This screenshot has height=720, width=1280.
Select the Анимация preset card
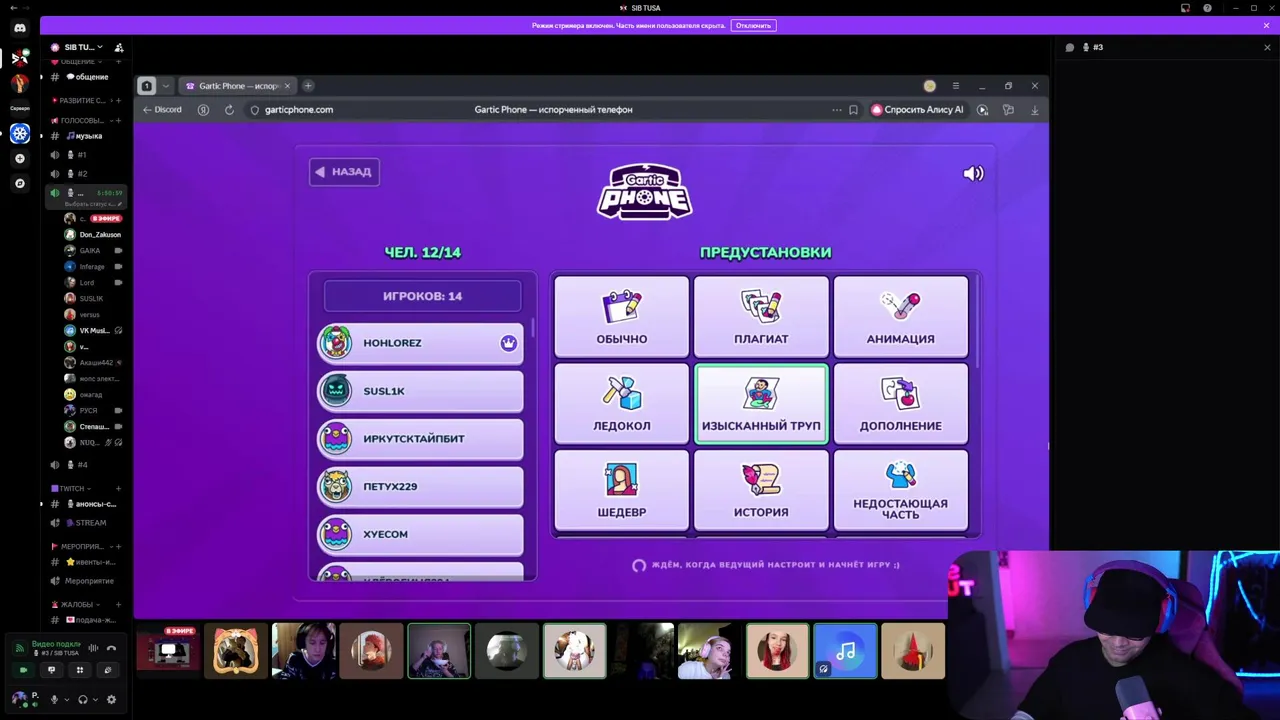(900, 316)
